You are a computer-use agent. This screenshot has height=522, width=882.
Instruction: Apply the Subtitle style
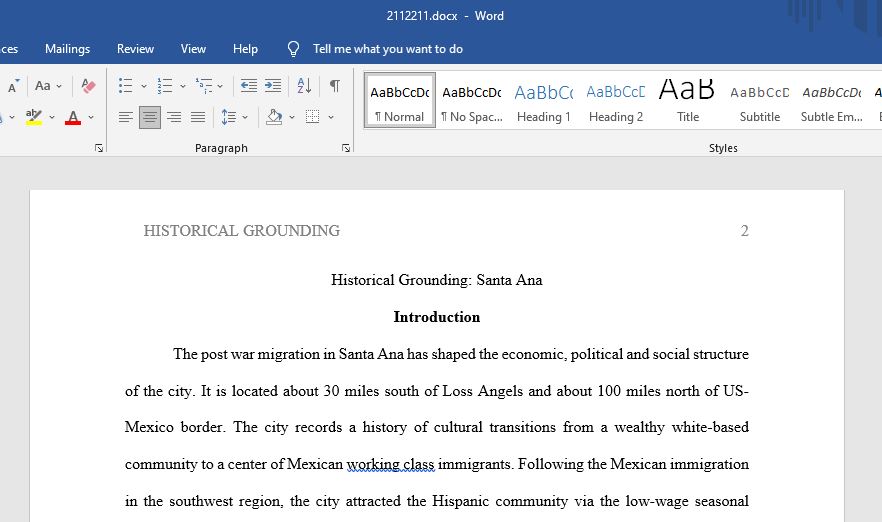[x=759, y=101]
